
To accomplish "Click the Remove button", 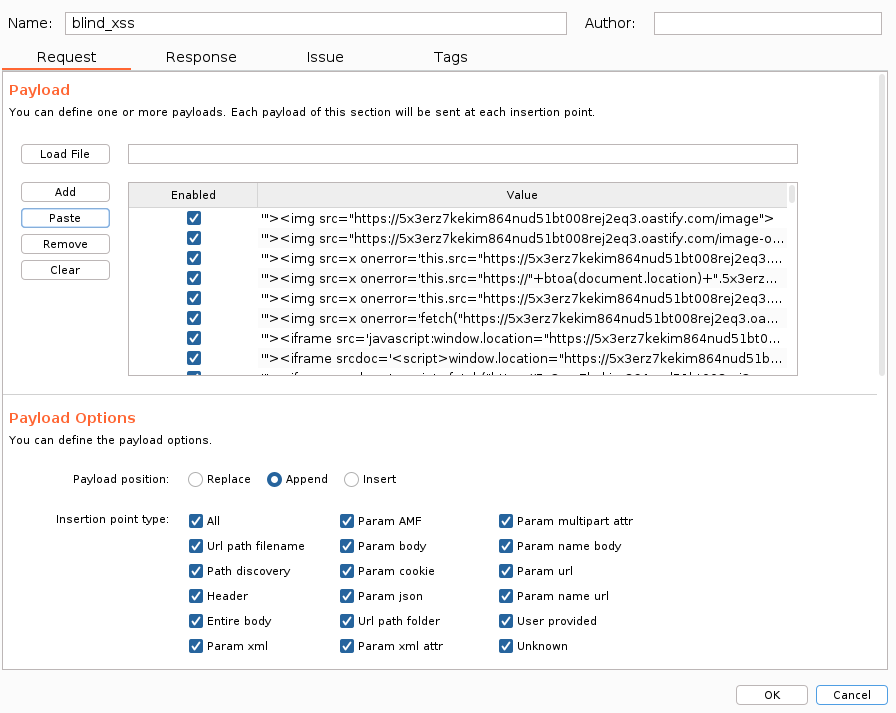I will coord(65,244).
